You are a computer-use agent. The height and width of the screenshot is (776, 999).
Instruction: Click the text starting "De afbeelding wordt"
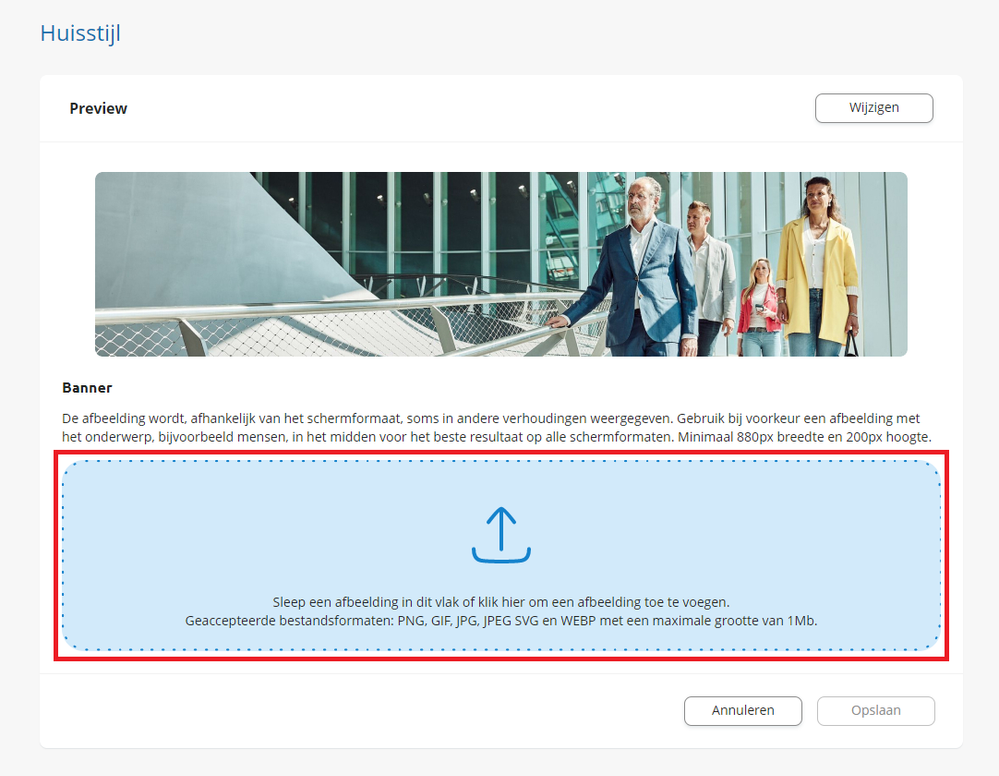(x=497, y=428)
